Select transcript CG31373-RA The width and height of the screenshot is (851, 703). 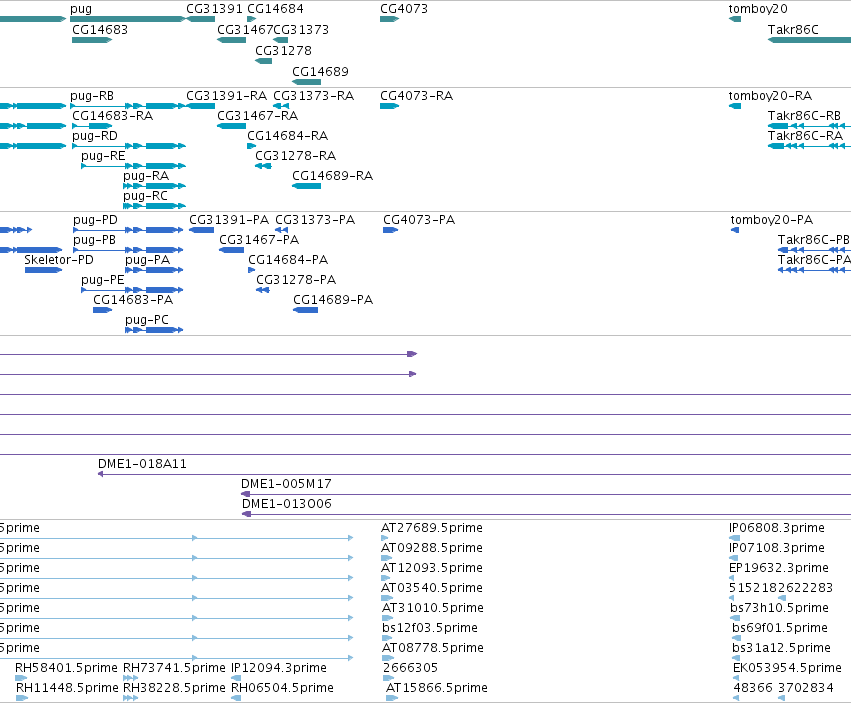[313, 96]
